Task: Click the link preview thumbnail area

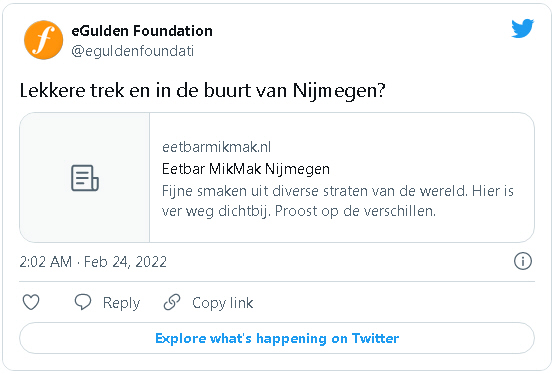Action: [85, 178]
